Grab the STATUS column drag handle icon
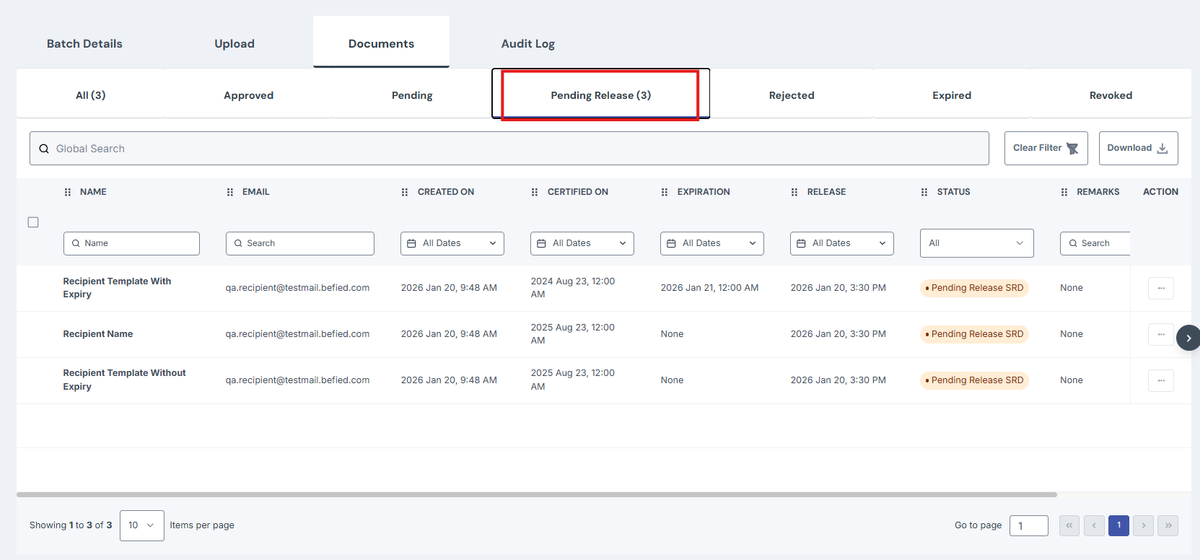Image resolution: width=1200 pixels, height=560 pixels. [925, 192]
